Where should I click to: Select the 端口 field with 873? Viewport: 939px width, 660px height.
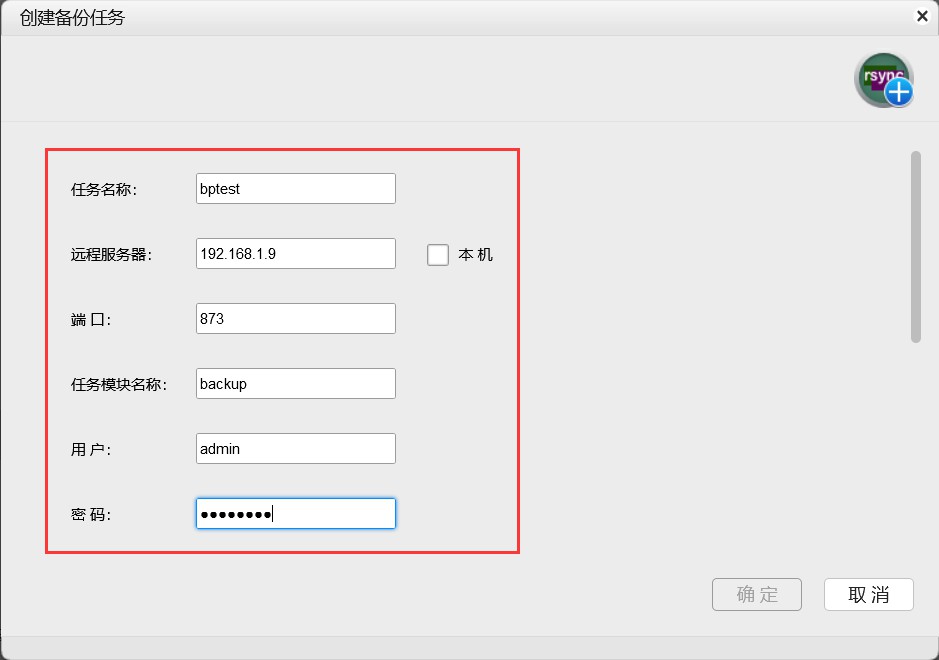coord(296,319)
